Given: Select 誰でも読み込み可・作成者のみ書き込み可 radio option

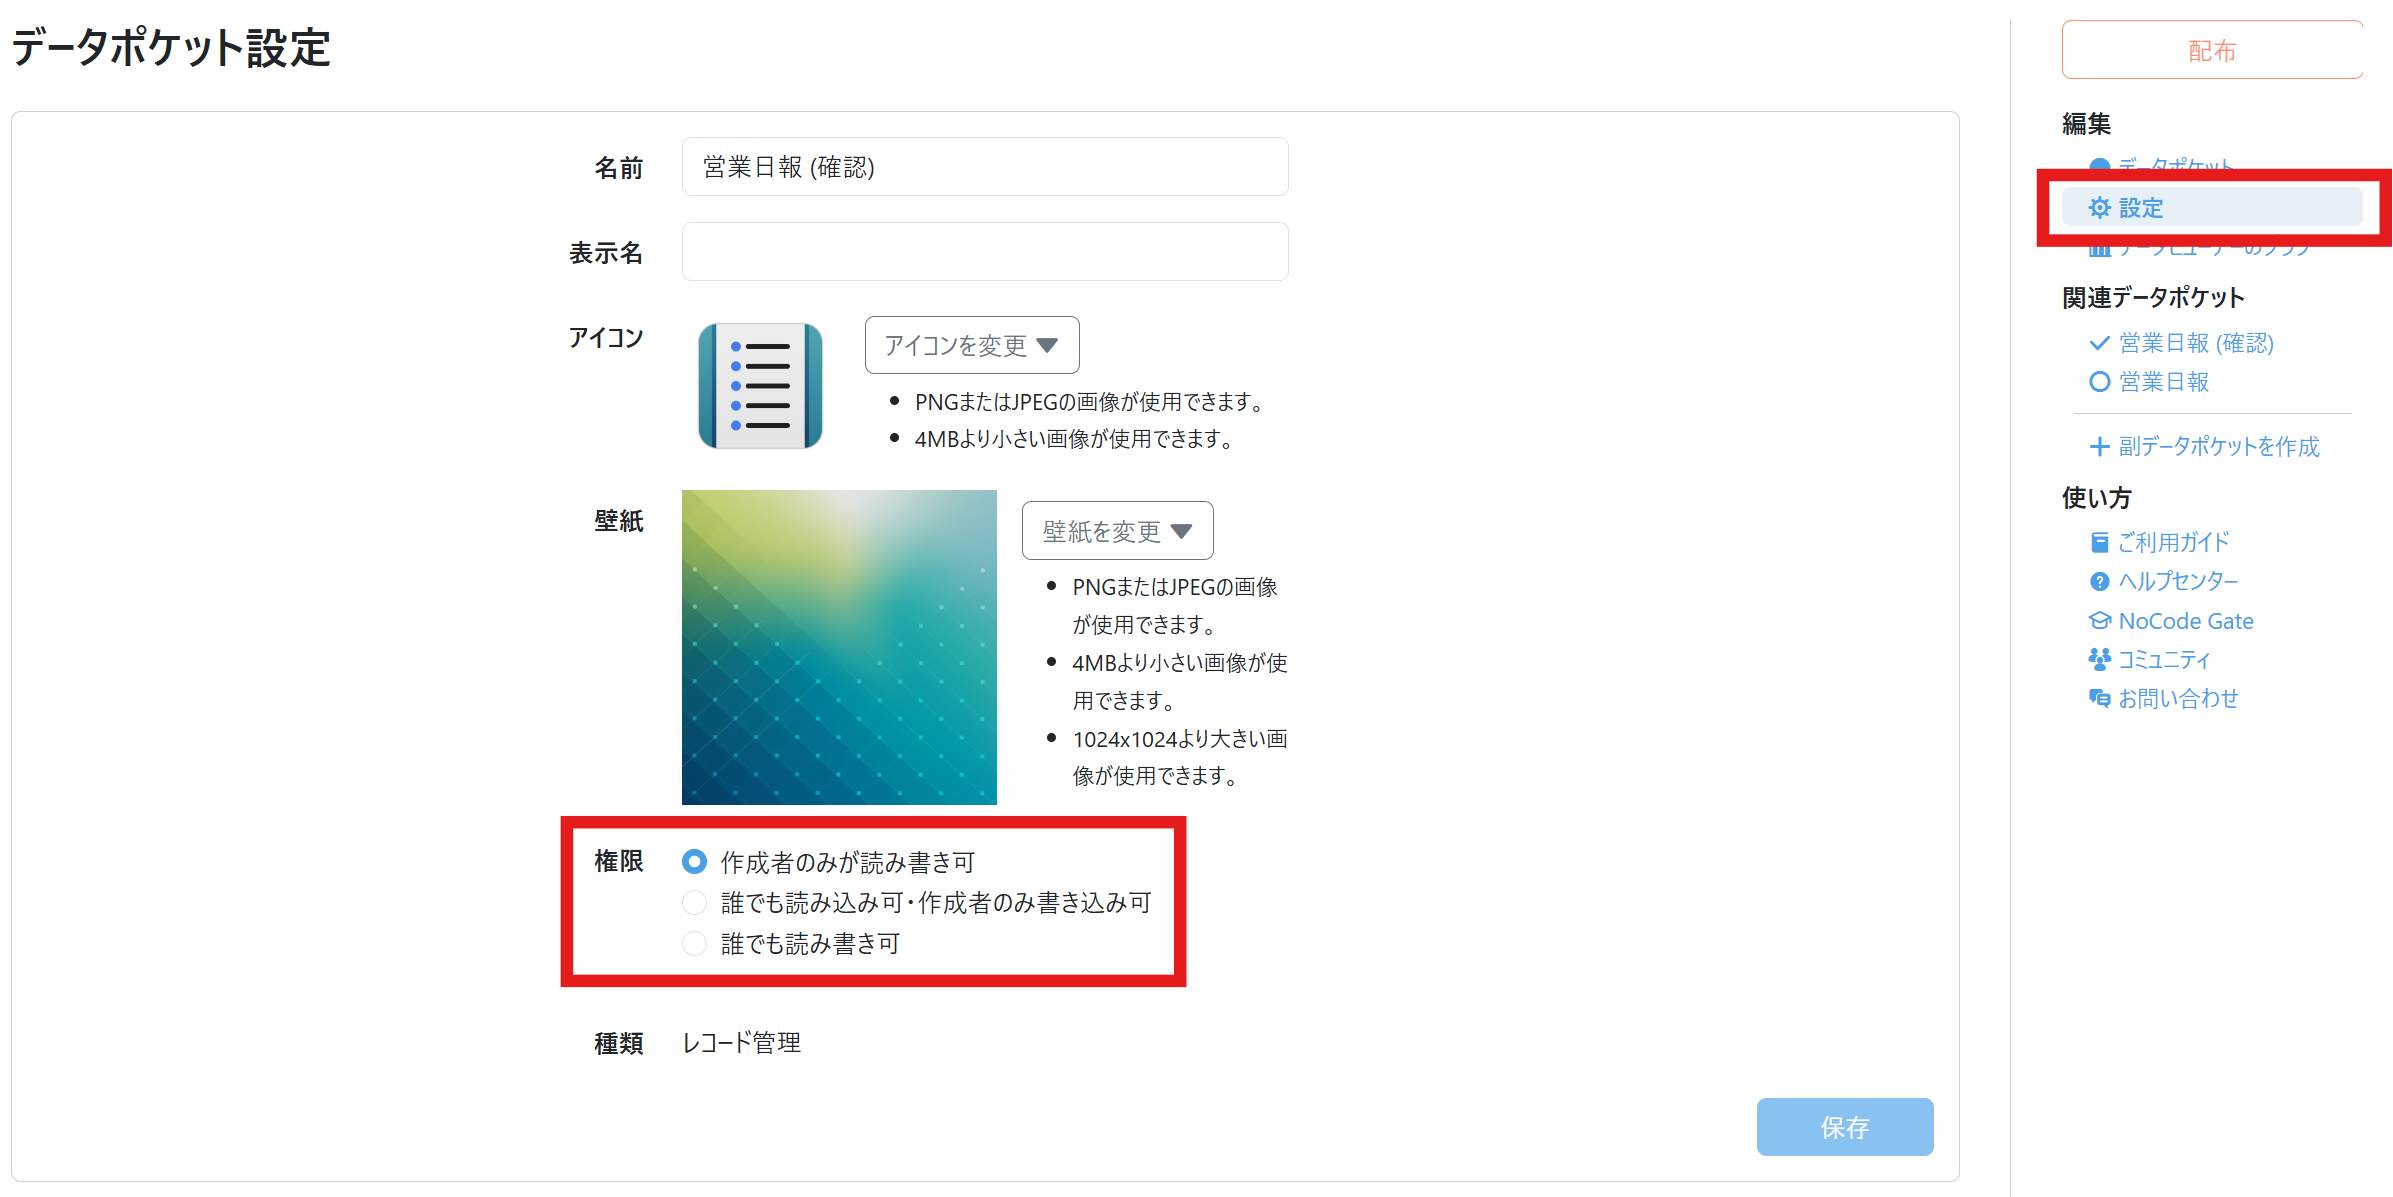Looking at the screenshot, I should 694,902.
